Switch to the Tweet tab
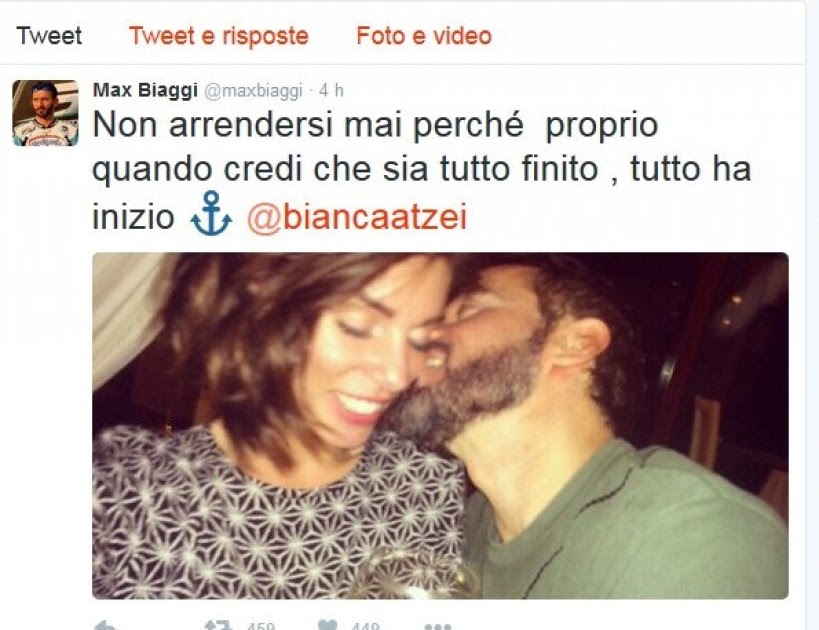Viewport: 819px width, 630px height. [x=49, y=36]
